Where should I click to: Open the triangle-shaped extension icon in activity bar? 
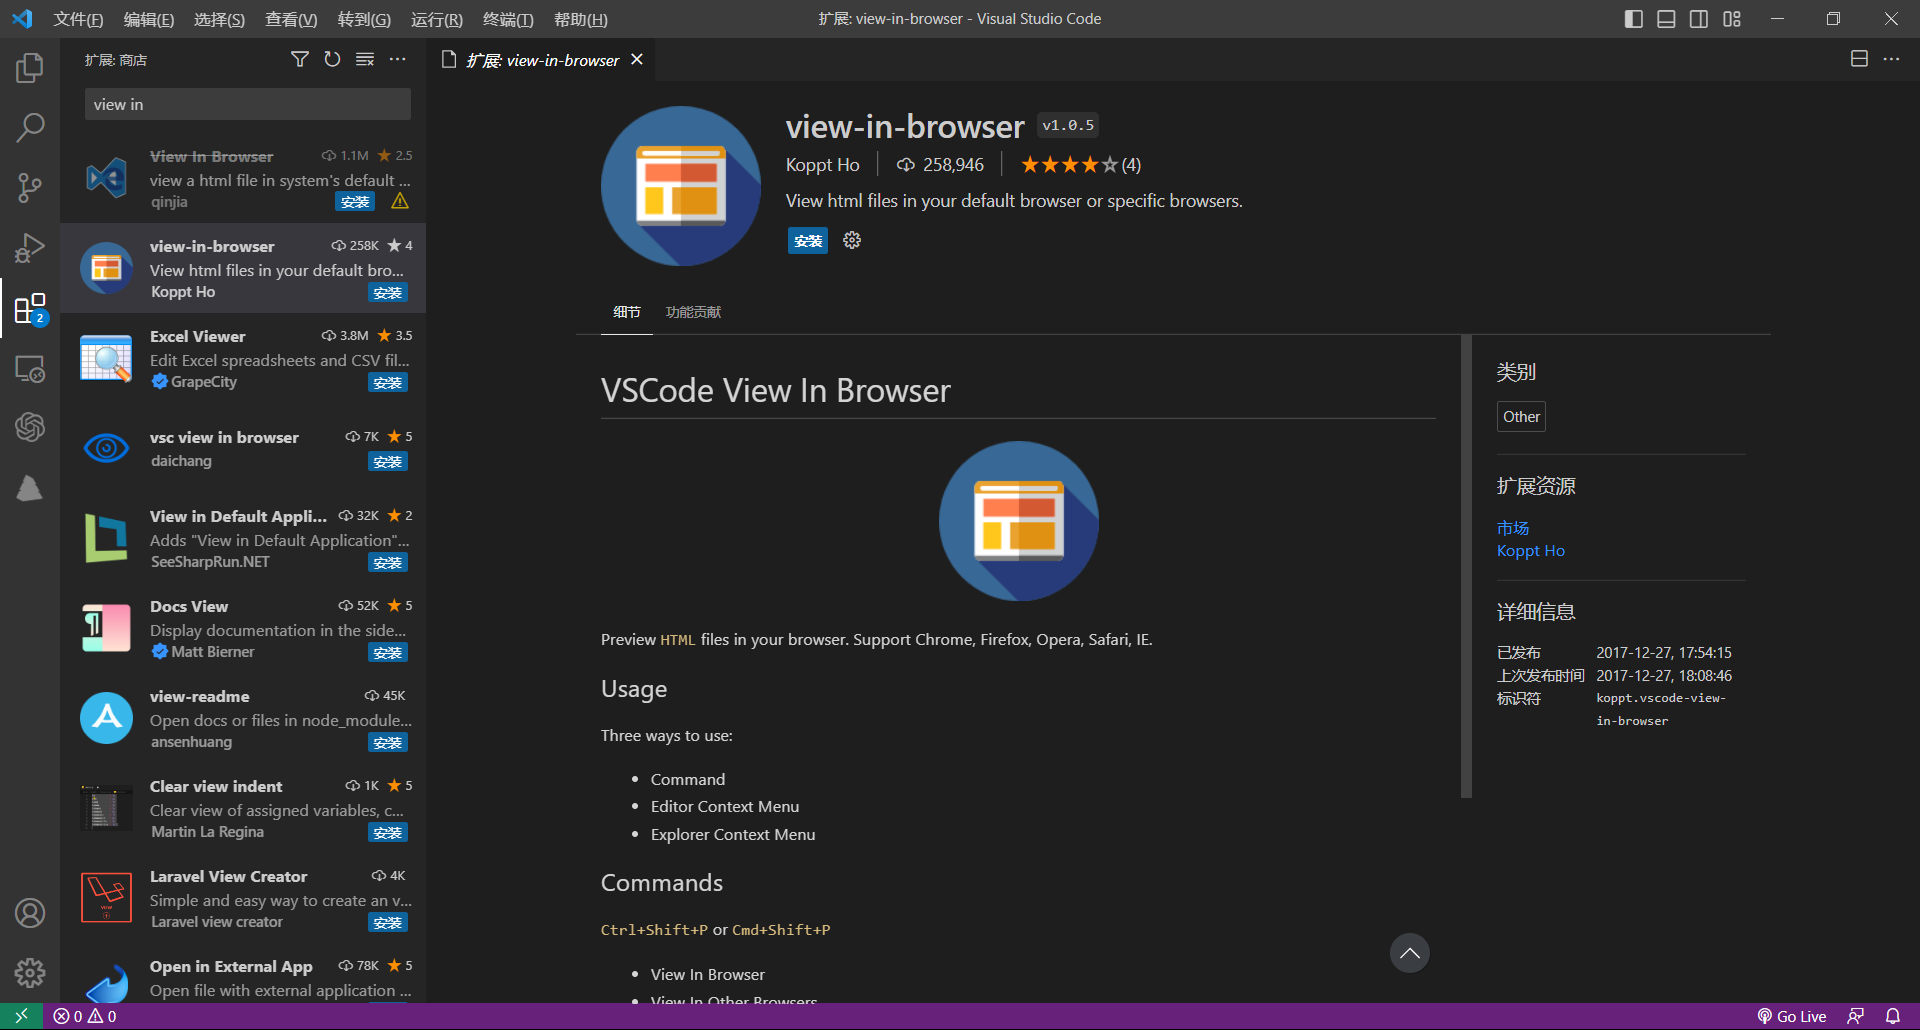[x=30, y=488]
